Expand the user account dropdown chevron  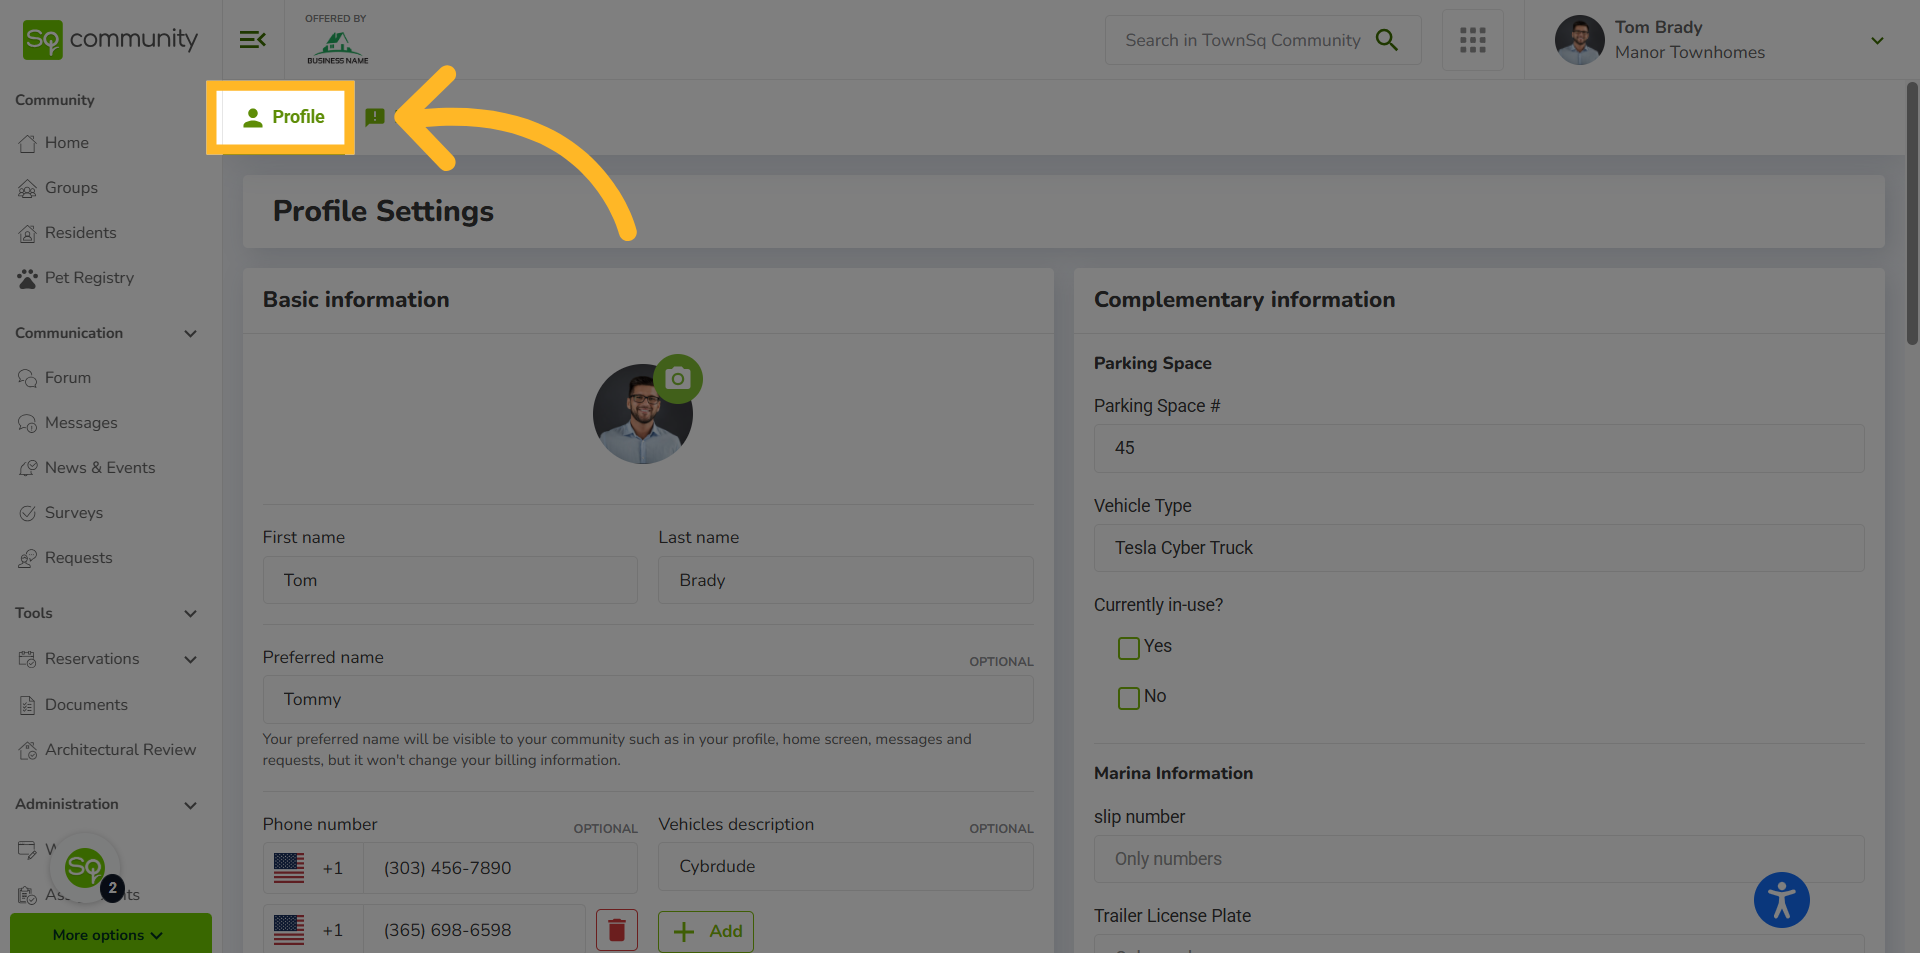[1877, 41]
